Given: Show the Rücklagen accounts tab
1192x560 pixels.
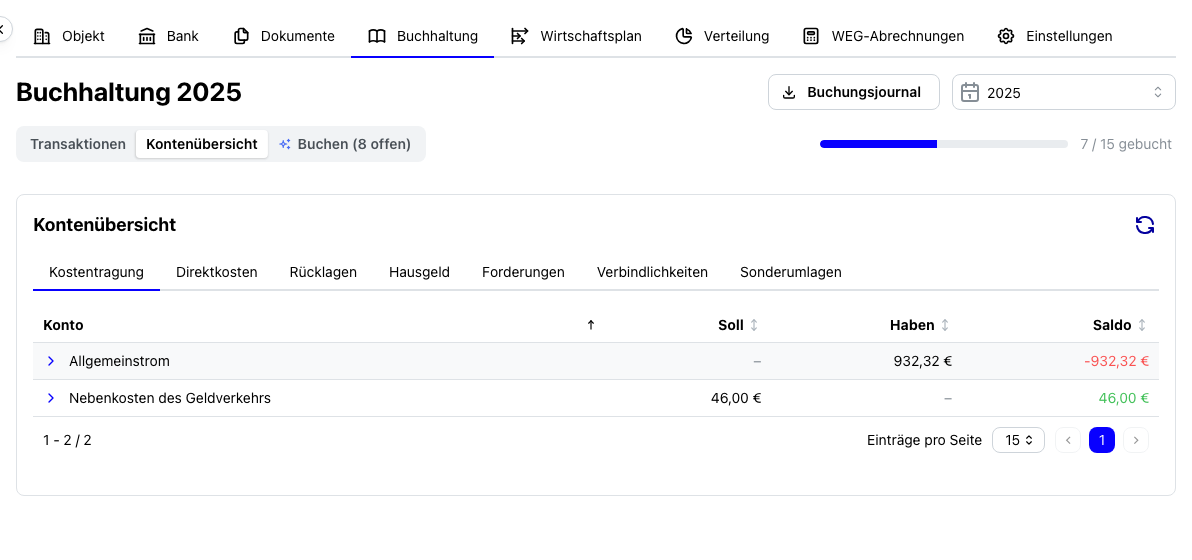Looking at the screenshot, I should pos(323,272).
